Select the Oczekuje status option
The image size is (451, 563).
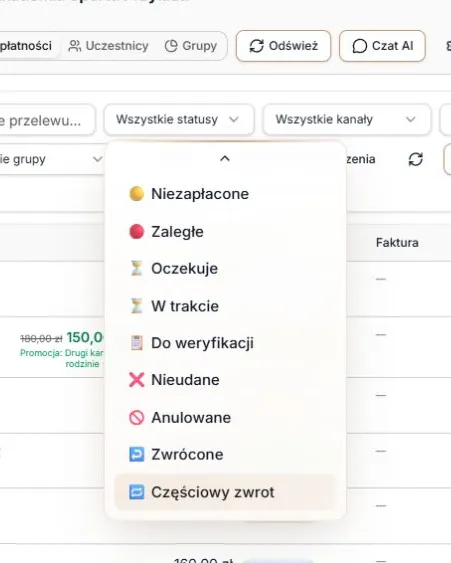point(225,269)
